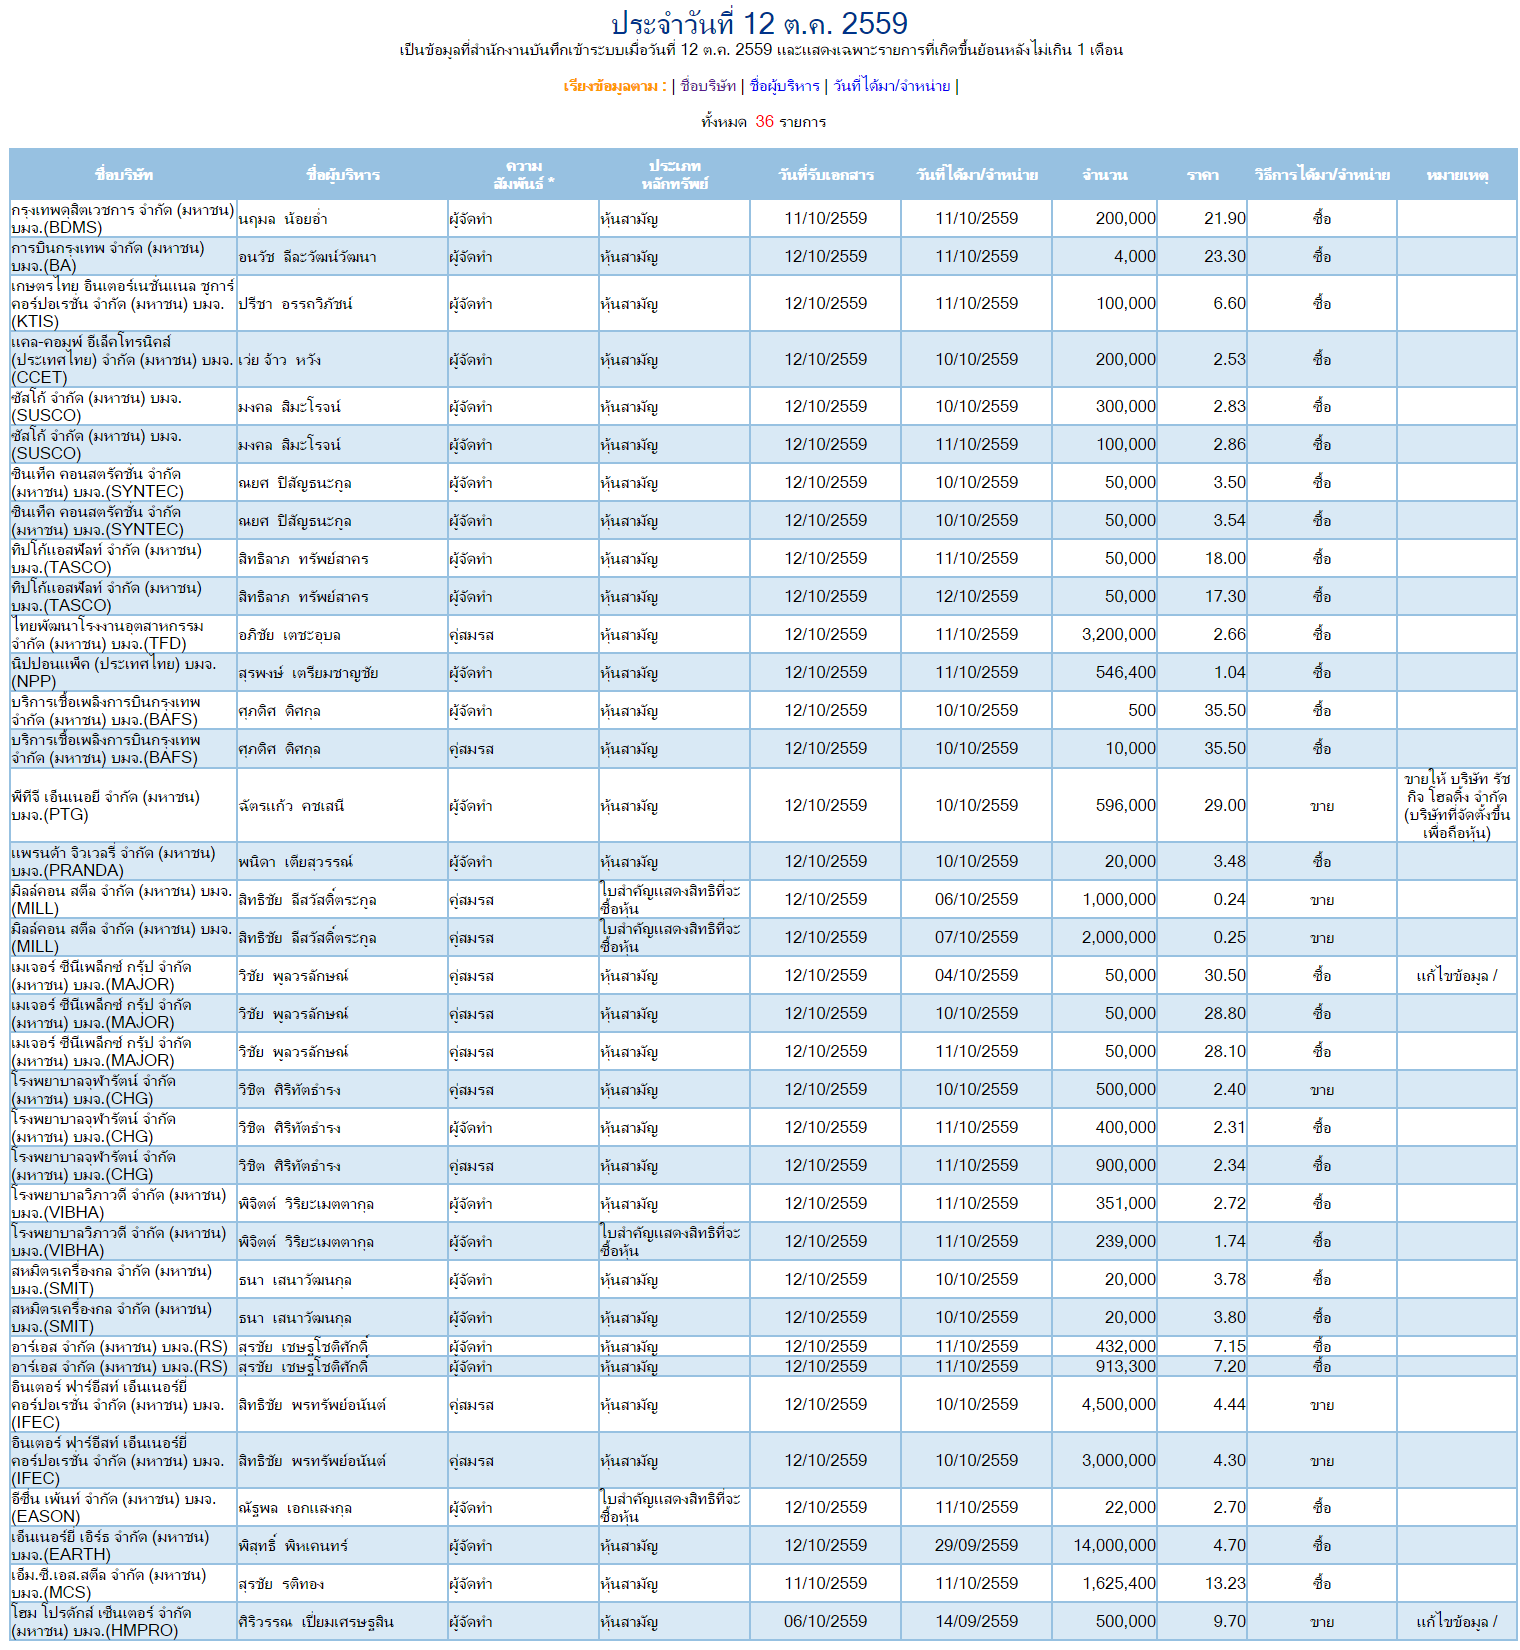Select the company cell ending in (BDMS)
Viewport: 1520px width, 1650px height.
click(x=123, y=219)
